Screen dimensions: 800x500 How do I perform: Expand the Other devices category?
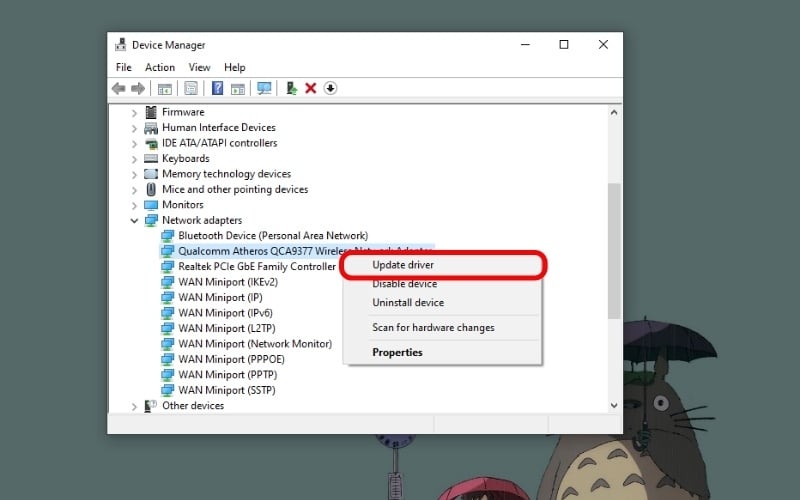135,406
